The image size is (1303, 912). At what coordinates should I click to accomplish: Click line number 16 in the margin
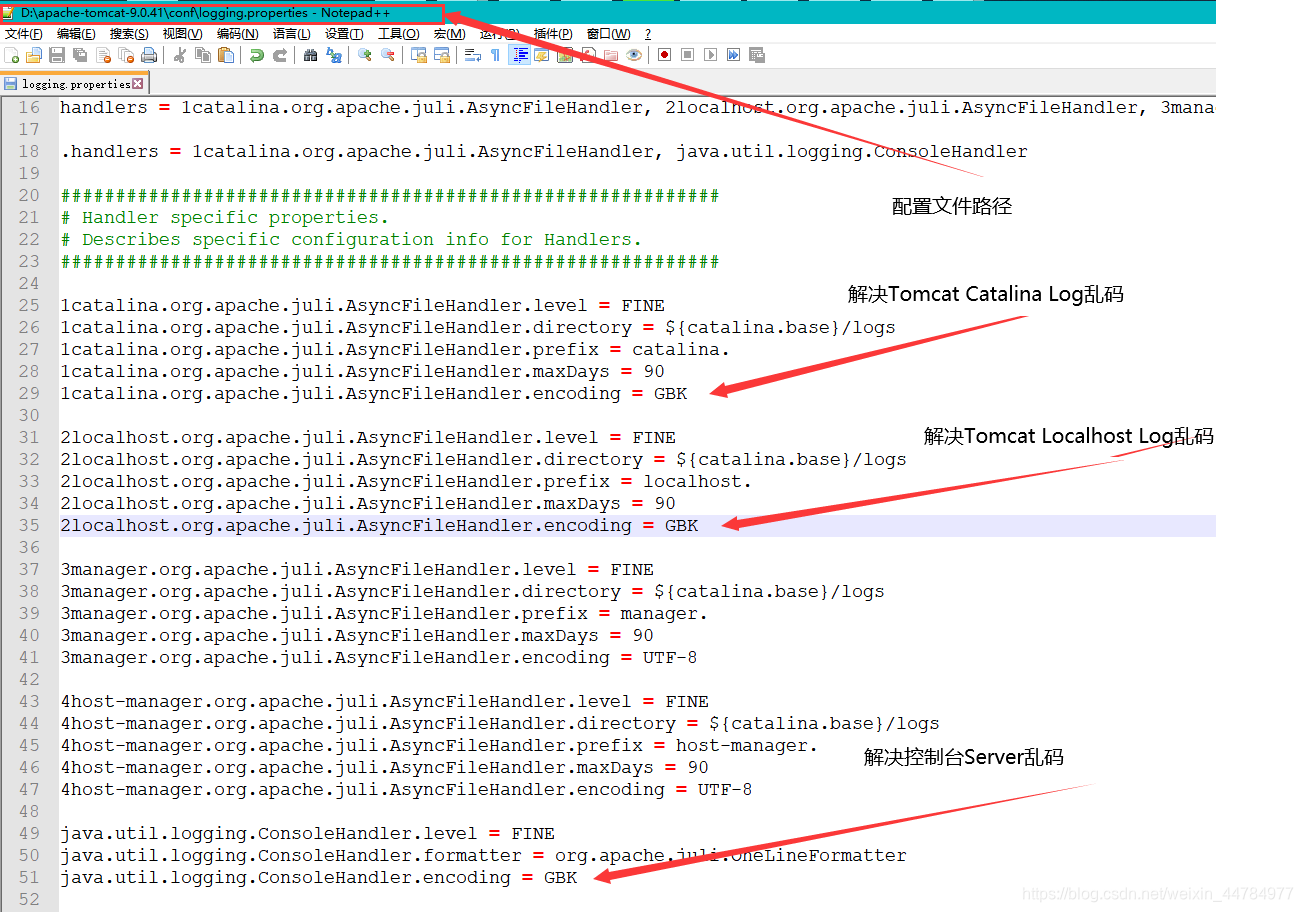click(x=29, y=107)
